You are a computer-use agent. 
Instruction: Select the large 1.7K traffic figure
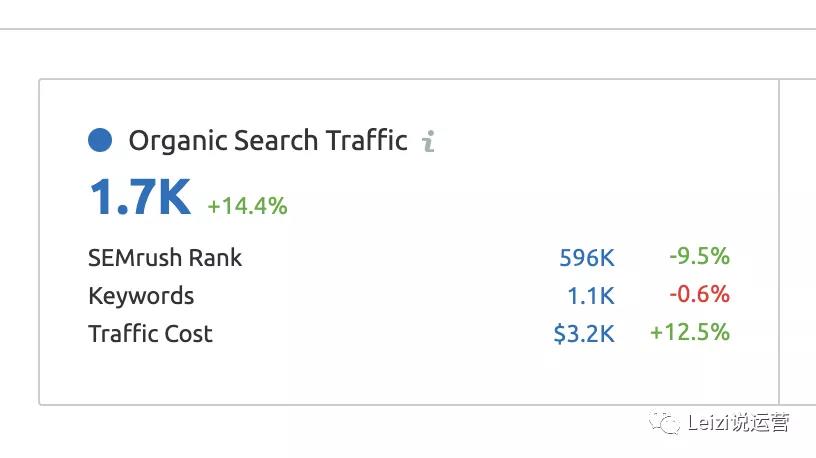click(140, 197)
